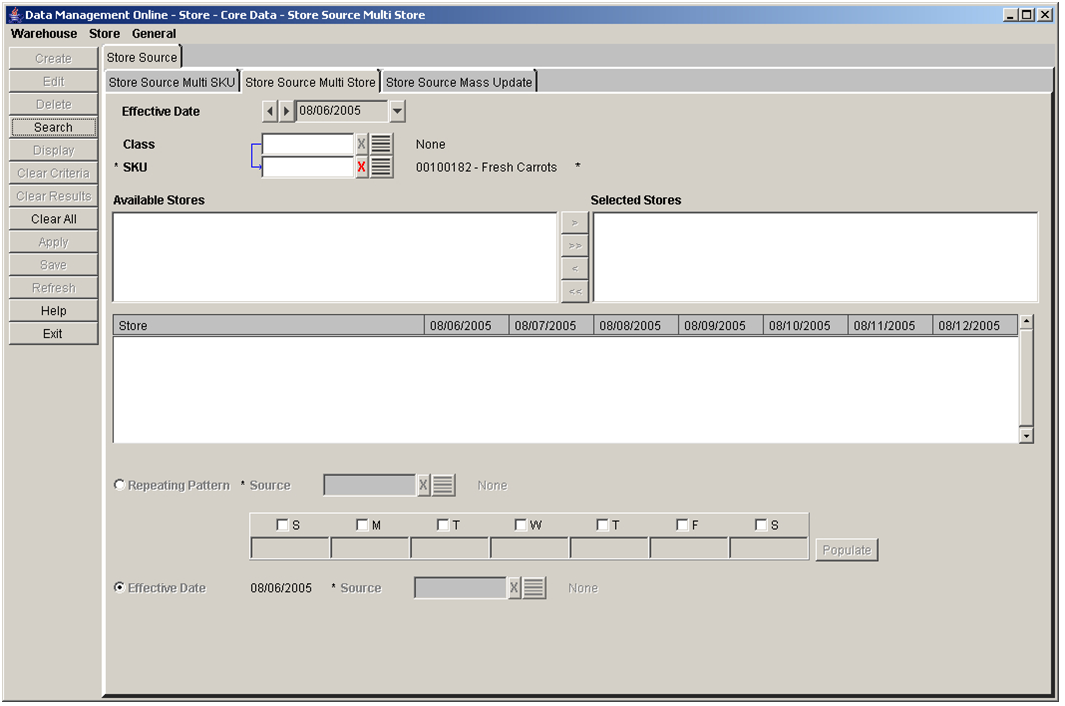Screen dimensions: 1065x706
Task: Check the Thursday (second T) checkbox
Action: [x=602, y=525]
